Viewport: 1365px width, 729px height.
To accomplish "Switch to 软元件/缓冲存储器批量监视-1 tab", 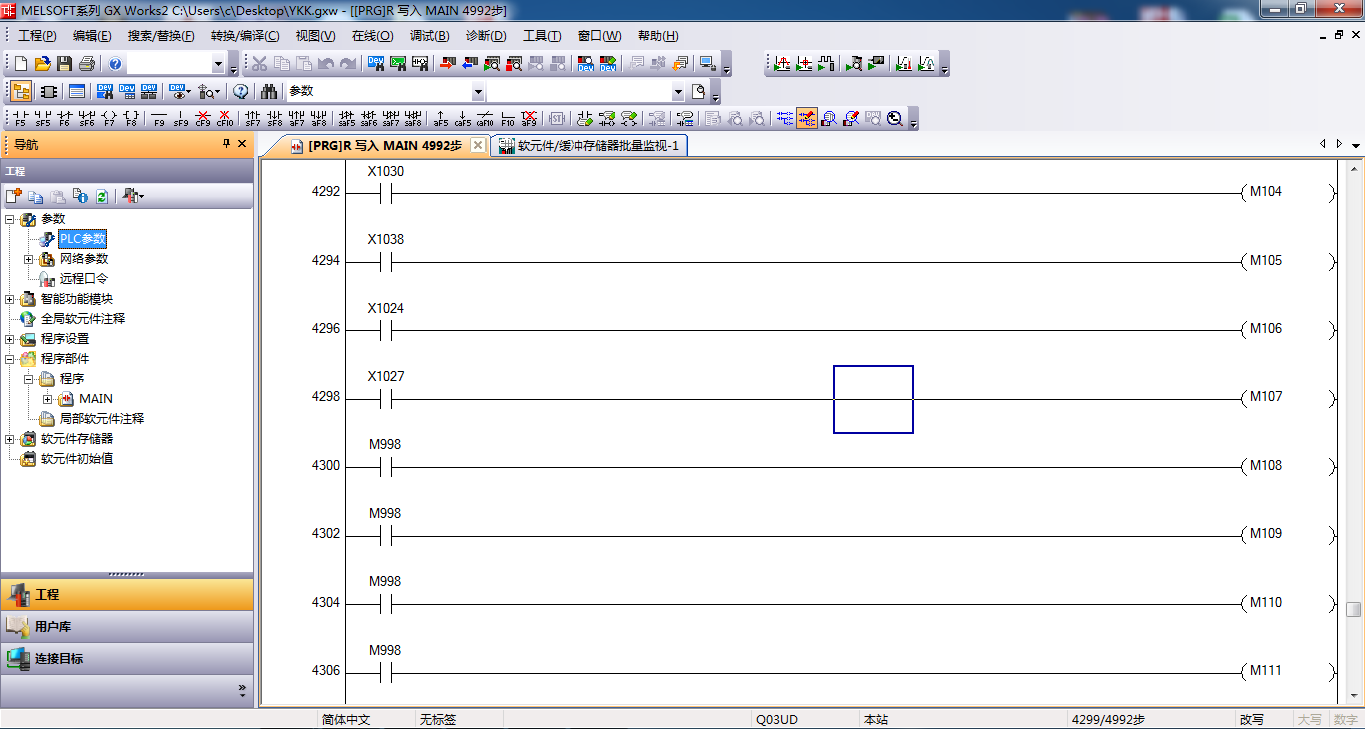I will (589, 146).
